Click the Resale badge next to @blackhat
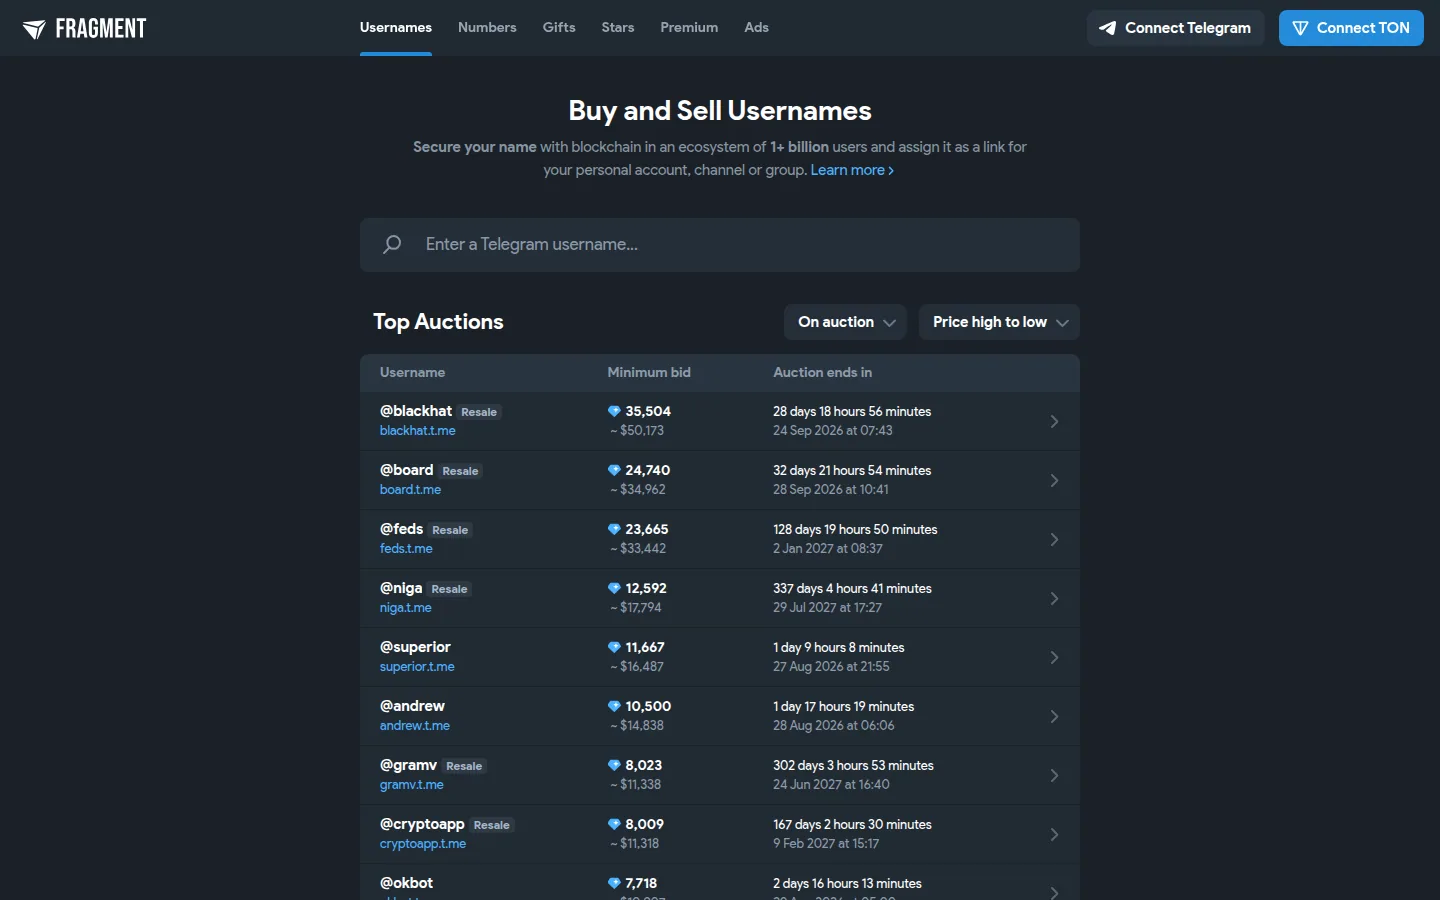The width and height of the screenshot is (1440, 900). point(479,412)
